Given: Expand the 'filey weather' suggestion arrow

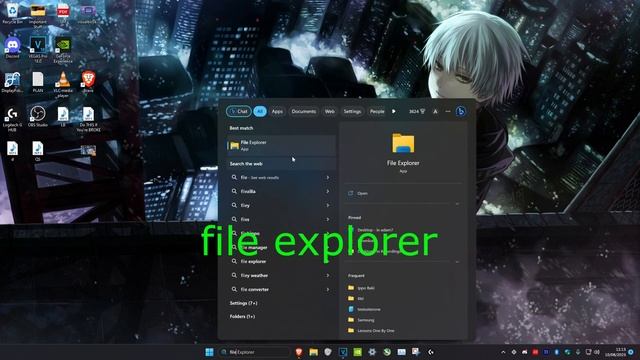Looking at the screenshot, I should tap(328, 276).
